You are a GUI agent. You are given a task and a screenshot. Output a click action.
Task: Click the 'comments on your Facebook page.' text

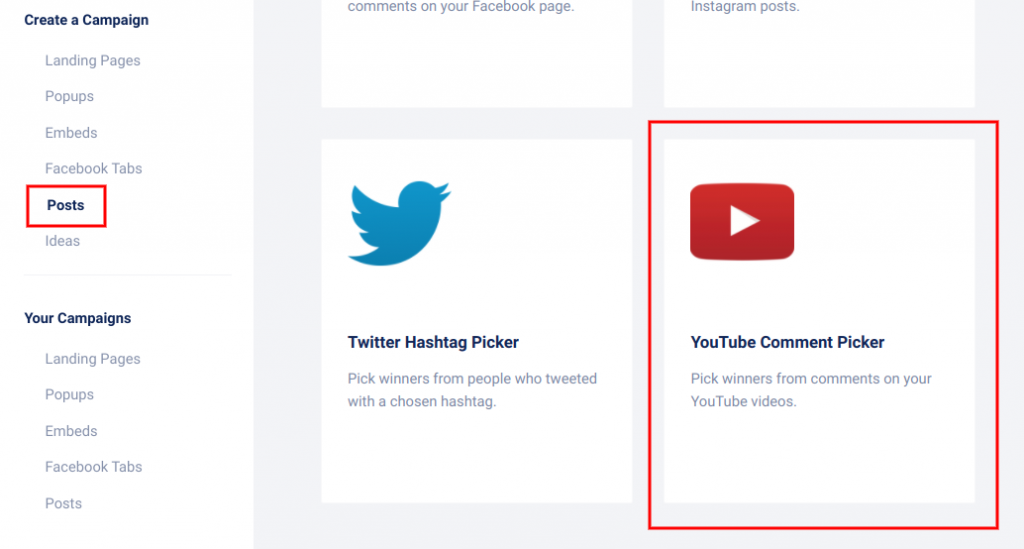click(x=460, y=7)
